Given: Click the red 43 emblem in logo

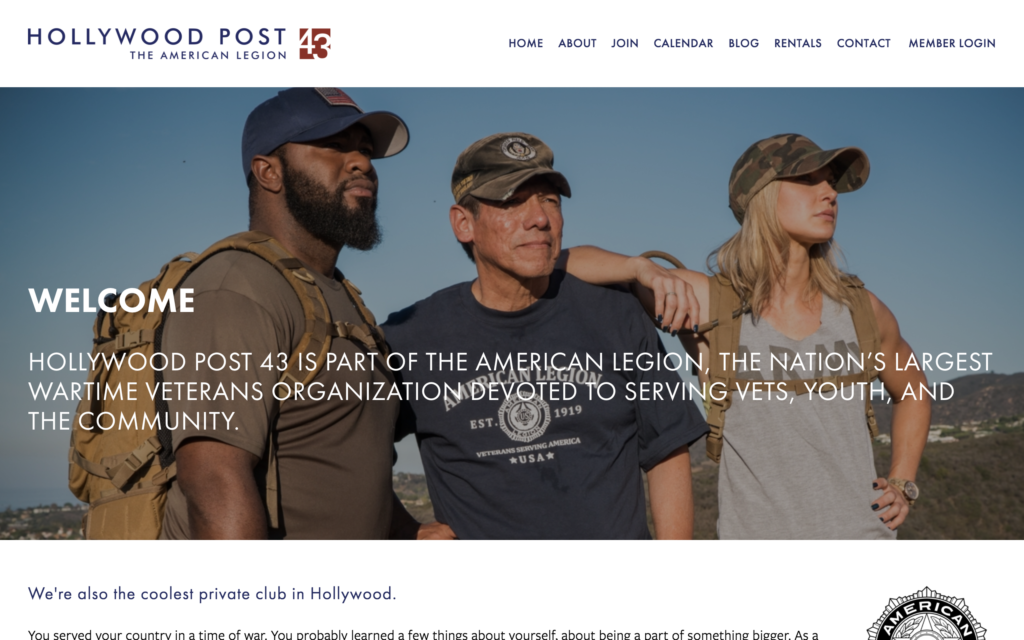Looking at the screenshot, I should (315, 44).
